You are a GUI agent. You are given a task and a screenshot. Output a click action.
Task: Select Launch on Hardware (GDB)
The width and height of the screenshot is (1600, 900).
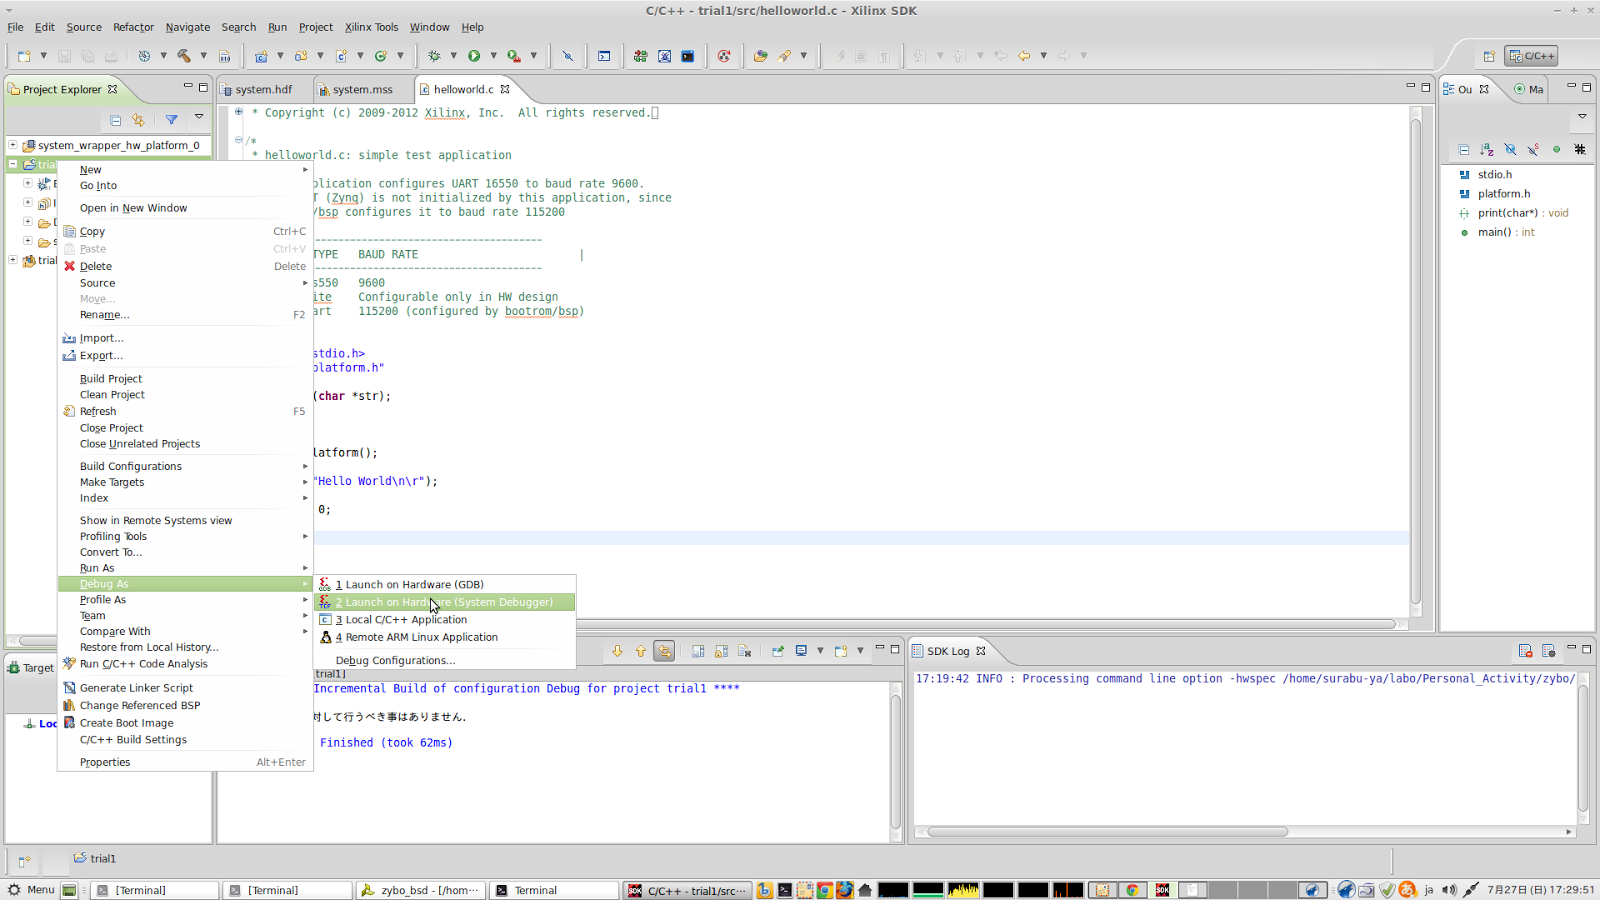tap(444, 584)
